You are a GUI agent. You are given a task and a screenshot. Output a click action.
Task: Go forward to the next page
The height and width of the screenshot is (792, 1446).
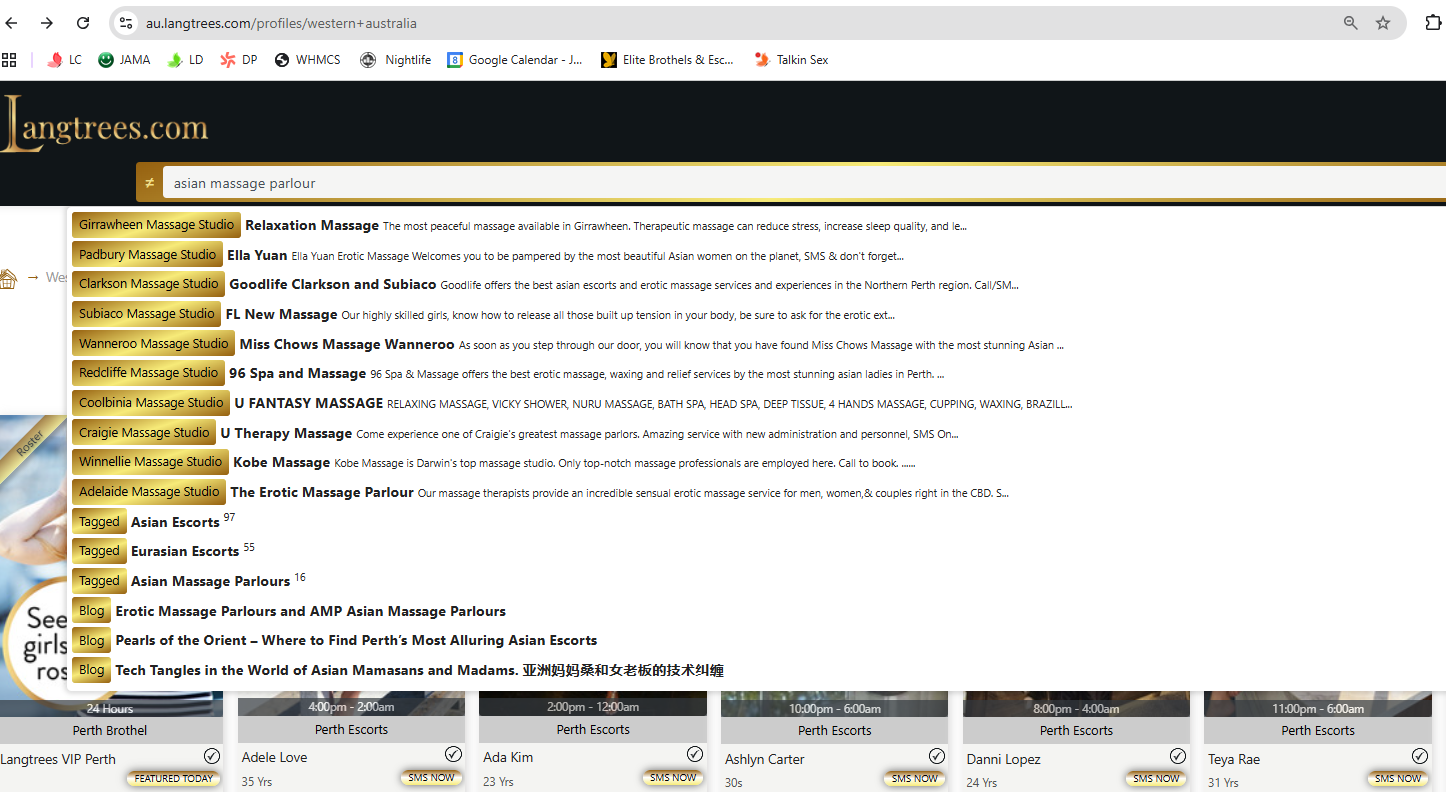coord(47,23)
